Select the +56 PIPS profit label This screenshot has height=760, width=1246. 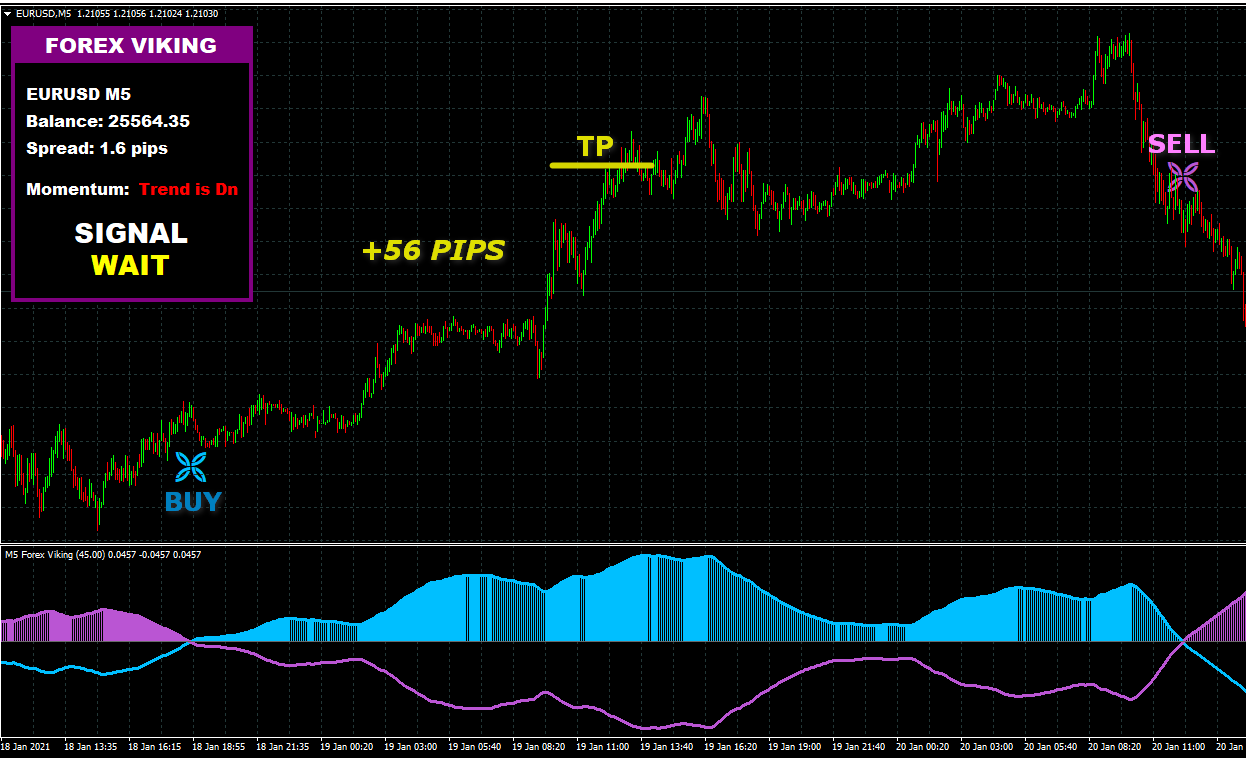coord(433,251)
